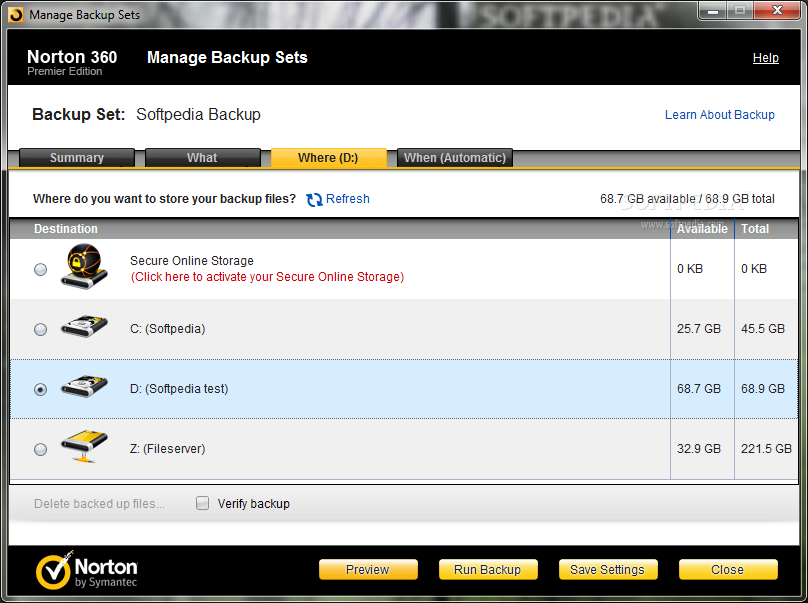Click the 221.5 GB total value
Viewport: 808px width, 603px height.
tap(766, 449)
